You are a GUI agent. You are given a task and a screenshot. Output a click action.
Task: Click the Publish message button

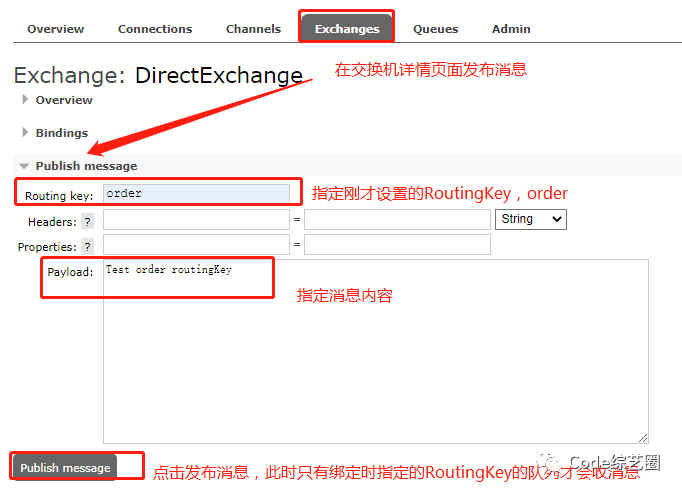[x=65, y=468]
